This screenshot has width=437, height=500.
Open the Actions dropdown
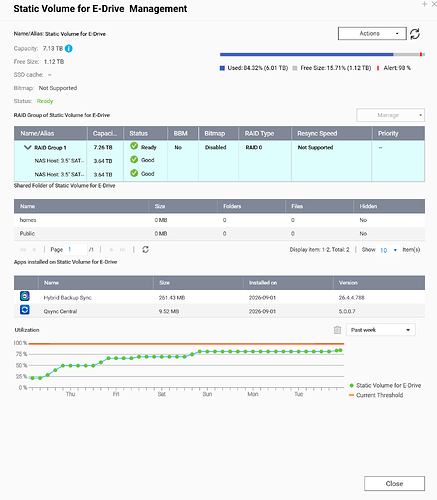(372, 34)
